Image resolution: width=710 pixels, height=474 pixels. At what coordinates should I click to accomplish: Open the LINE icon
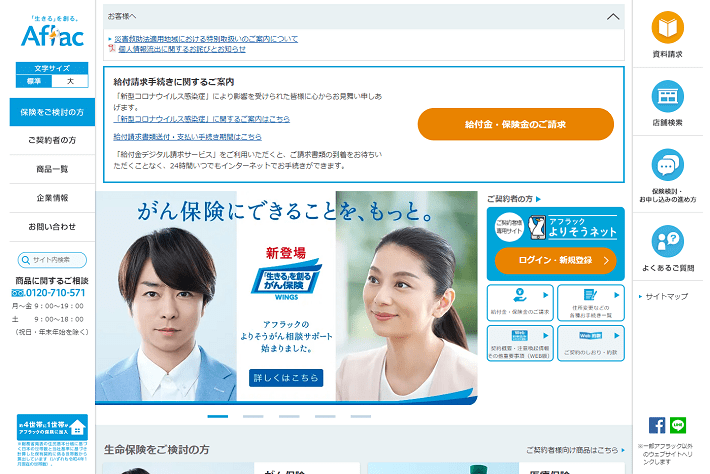pyautogui.click(x=678, y=426)
